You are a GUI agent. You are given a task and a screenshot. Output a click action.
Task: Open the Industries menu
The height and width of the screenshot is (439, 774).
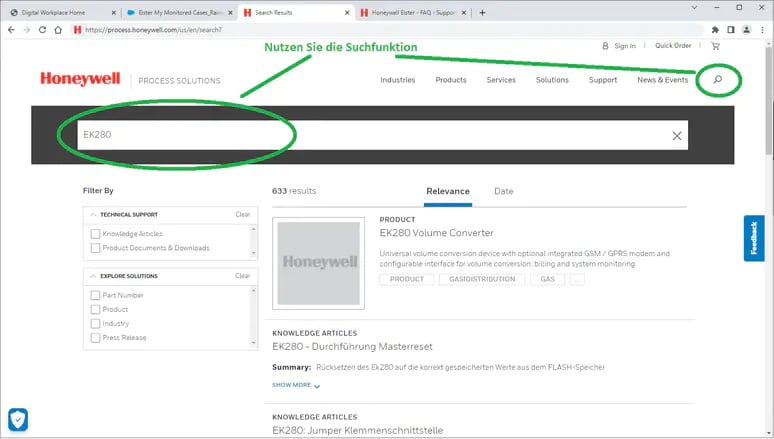pos(397,80)
